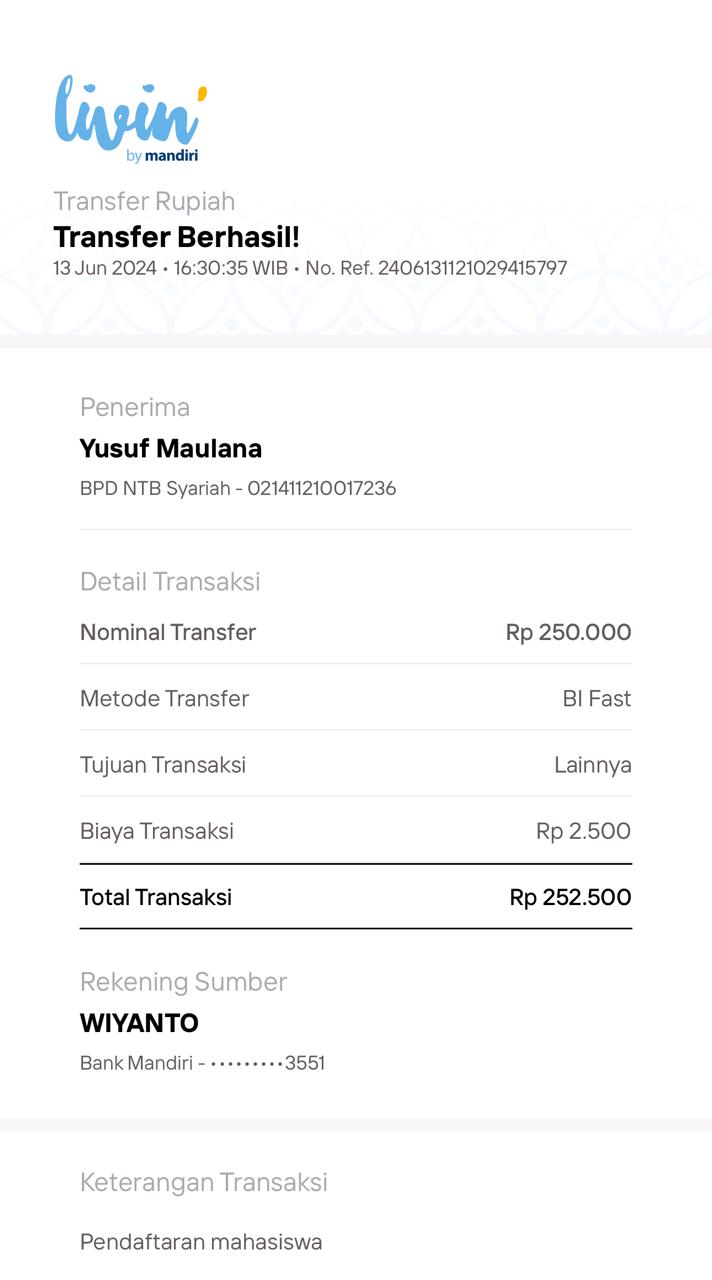Click the Penerima section label
Image resolution: width=712 pixels, height=1280 pixels.
click(x=135, y=407)
